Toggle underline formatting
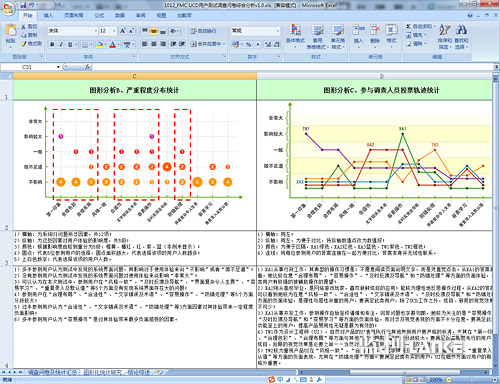The image size is (500, 384). [70, 44]
